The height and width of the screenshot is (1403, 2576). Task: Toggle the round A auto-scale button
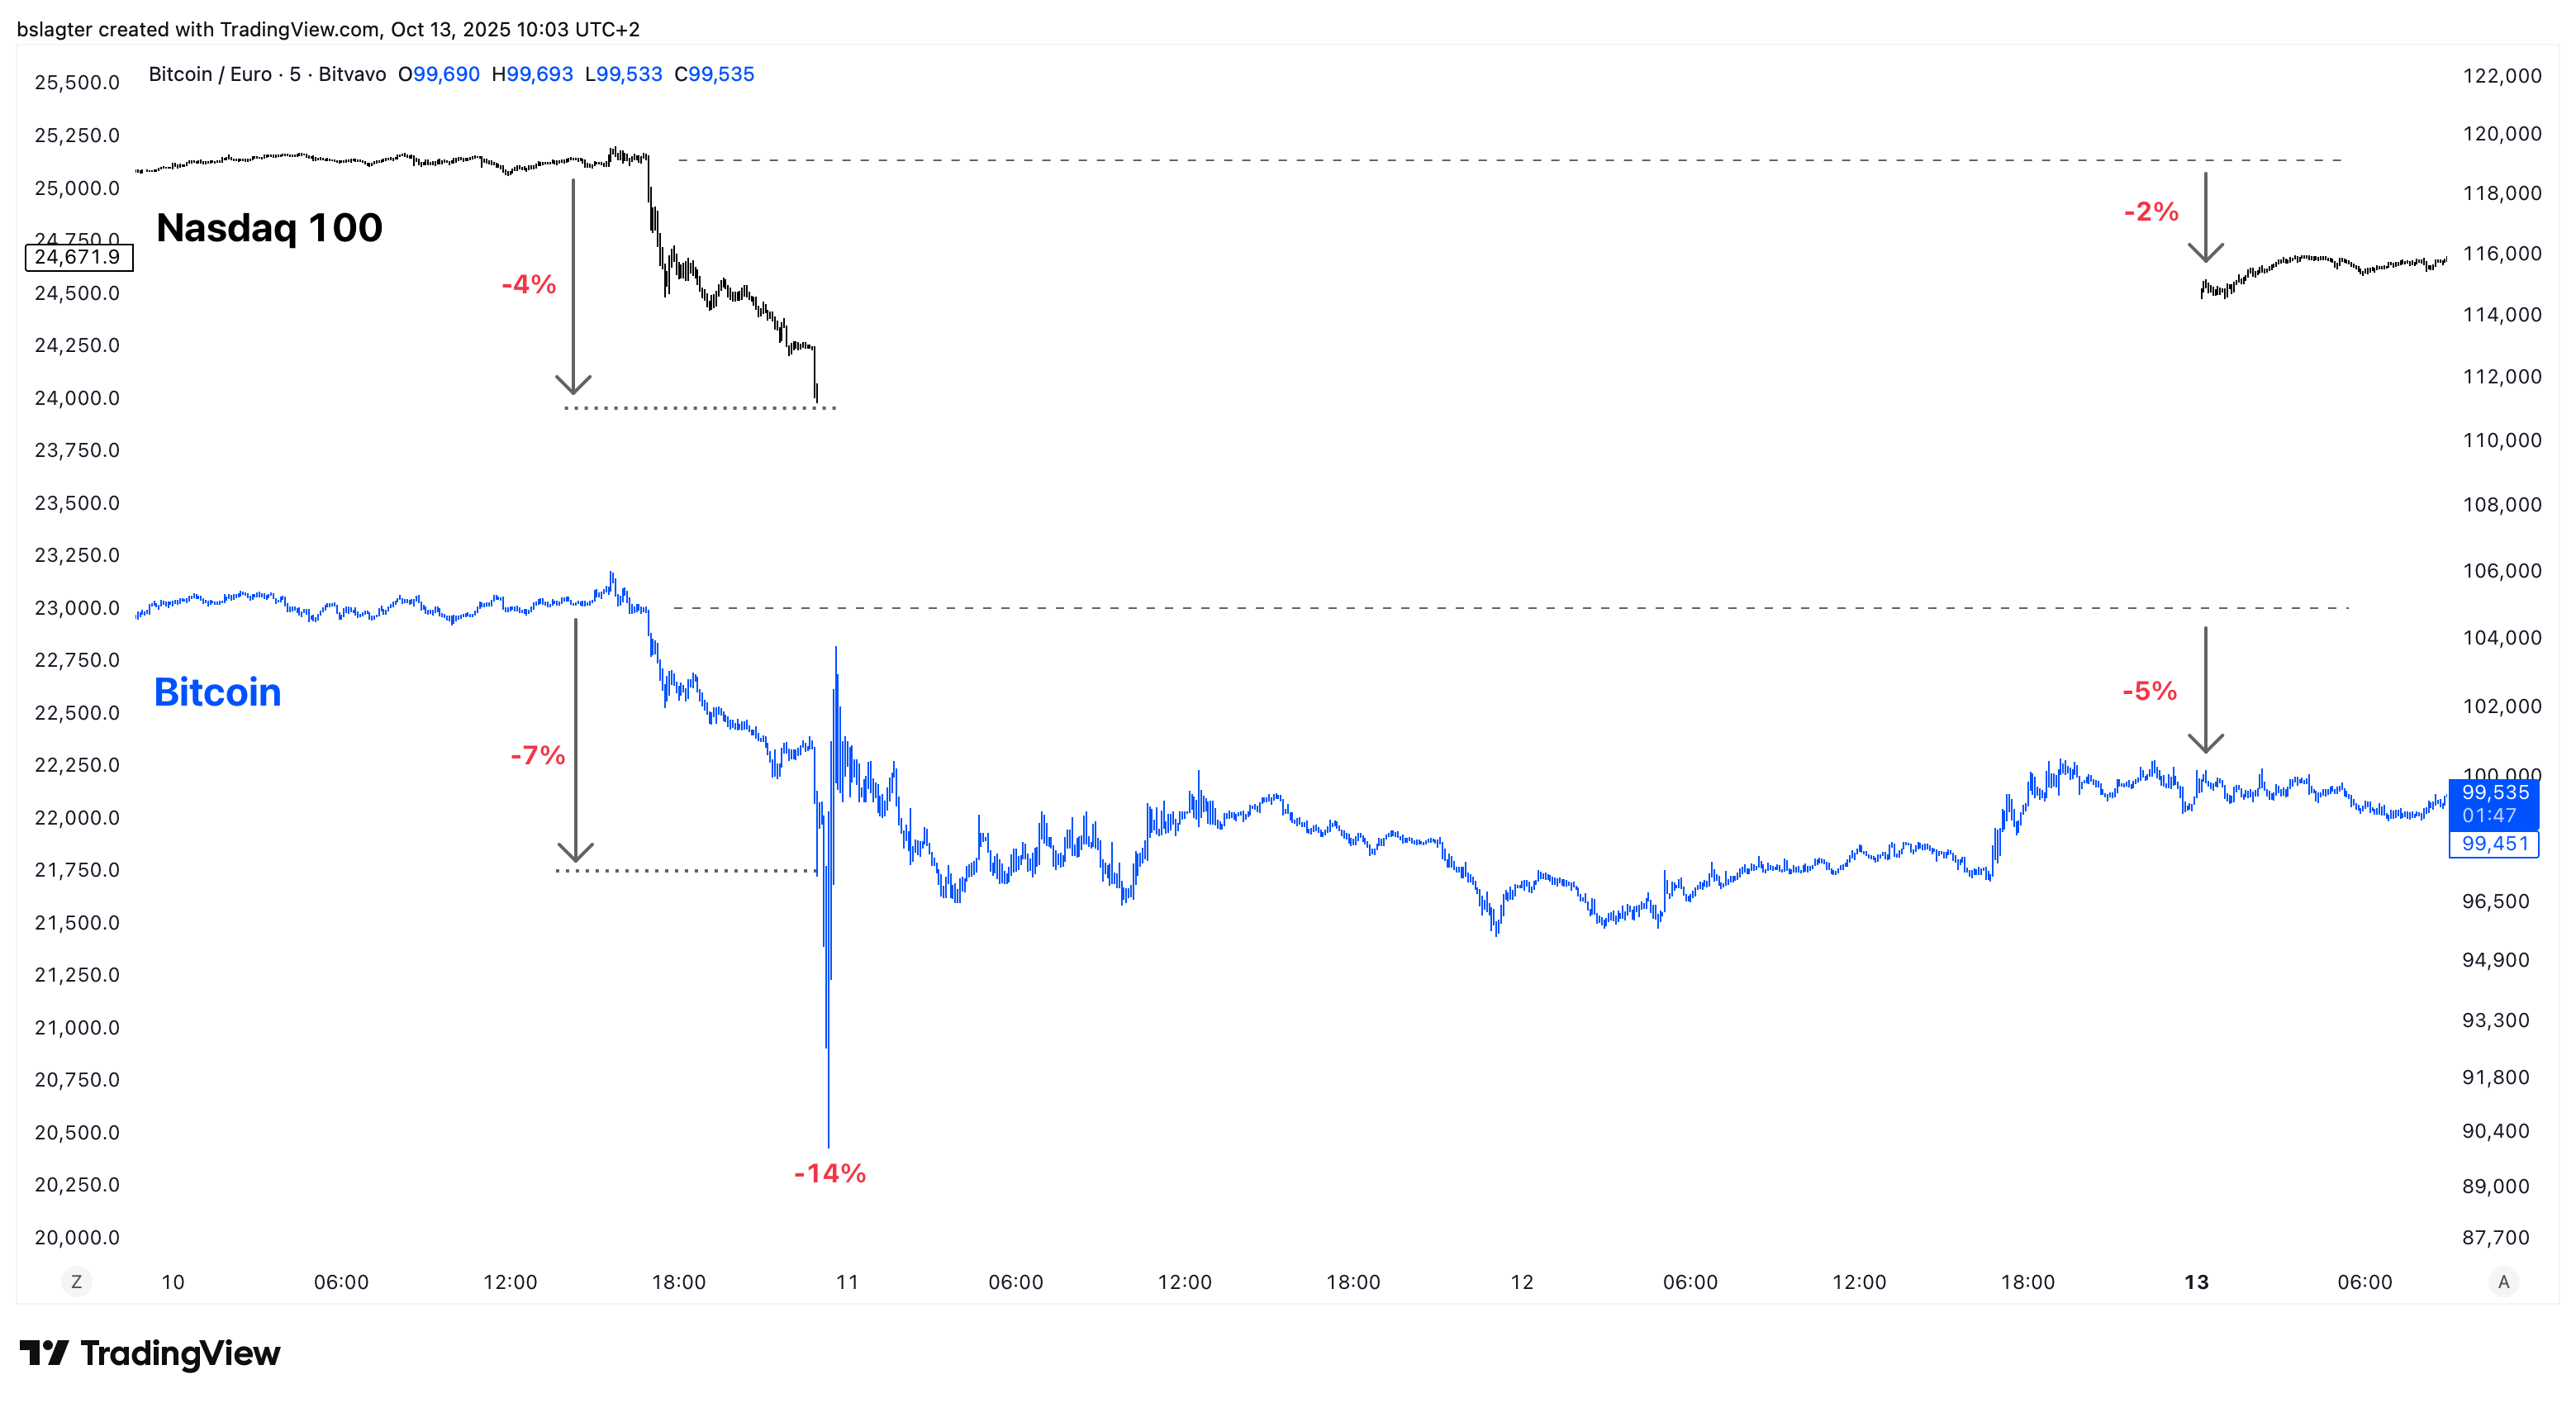pyautogui.click(x=2503, y=1282)
